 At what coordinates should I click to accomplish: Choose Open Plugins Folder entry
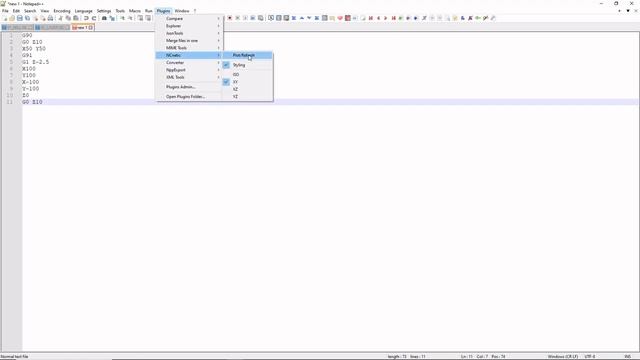click(189, 97)
